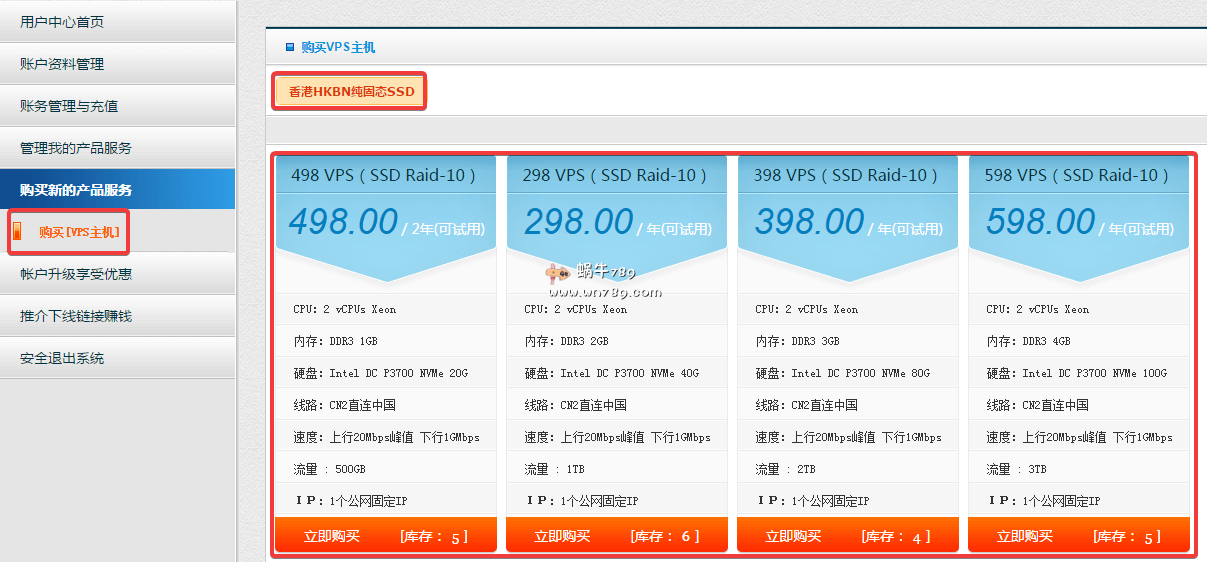The image size is (1207, 562).
Task: Collapse the 购买新的产品服务 section
Action: pos(76,190)
